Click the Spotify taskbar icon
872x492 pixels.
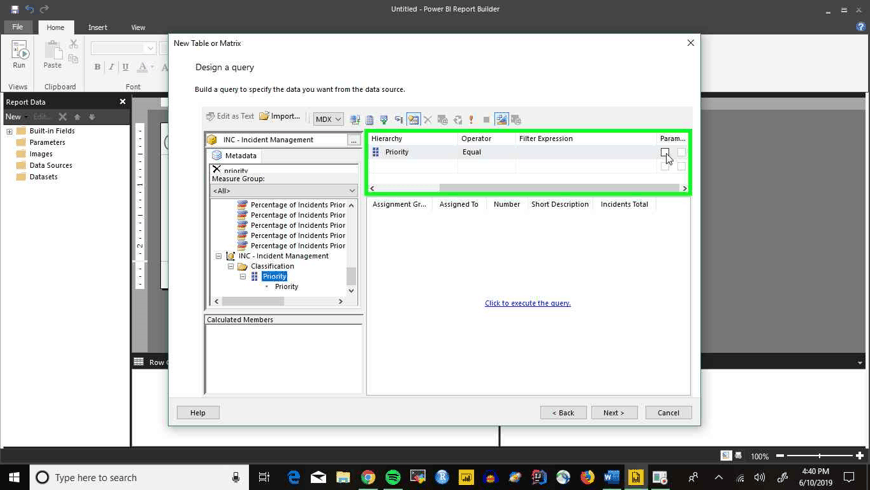[x=393, y=478]
